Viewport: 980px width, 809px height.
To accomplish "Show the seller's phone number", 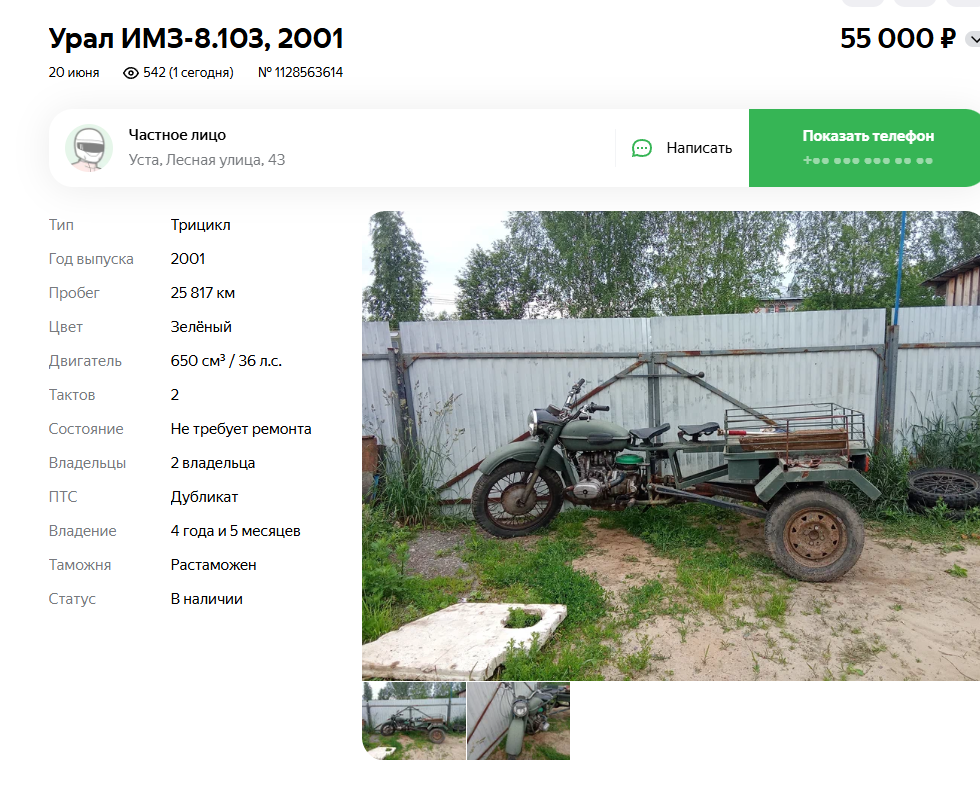I will coord(864,148).
